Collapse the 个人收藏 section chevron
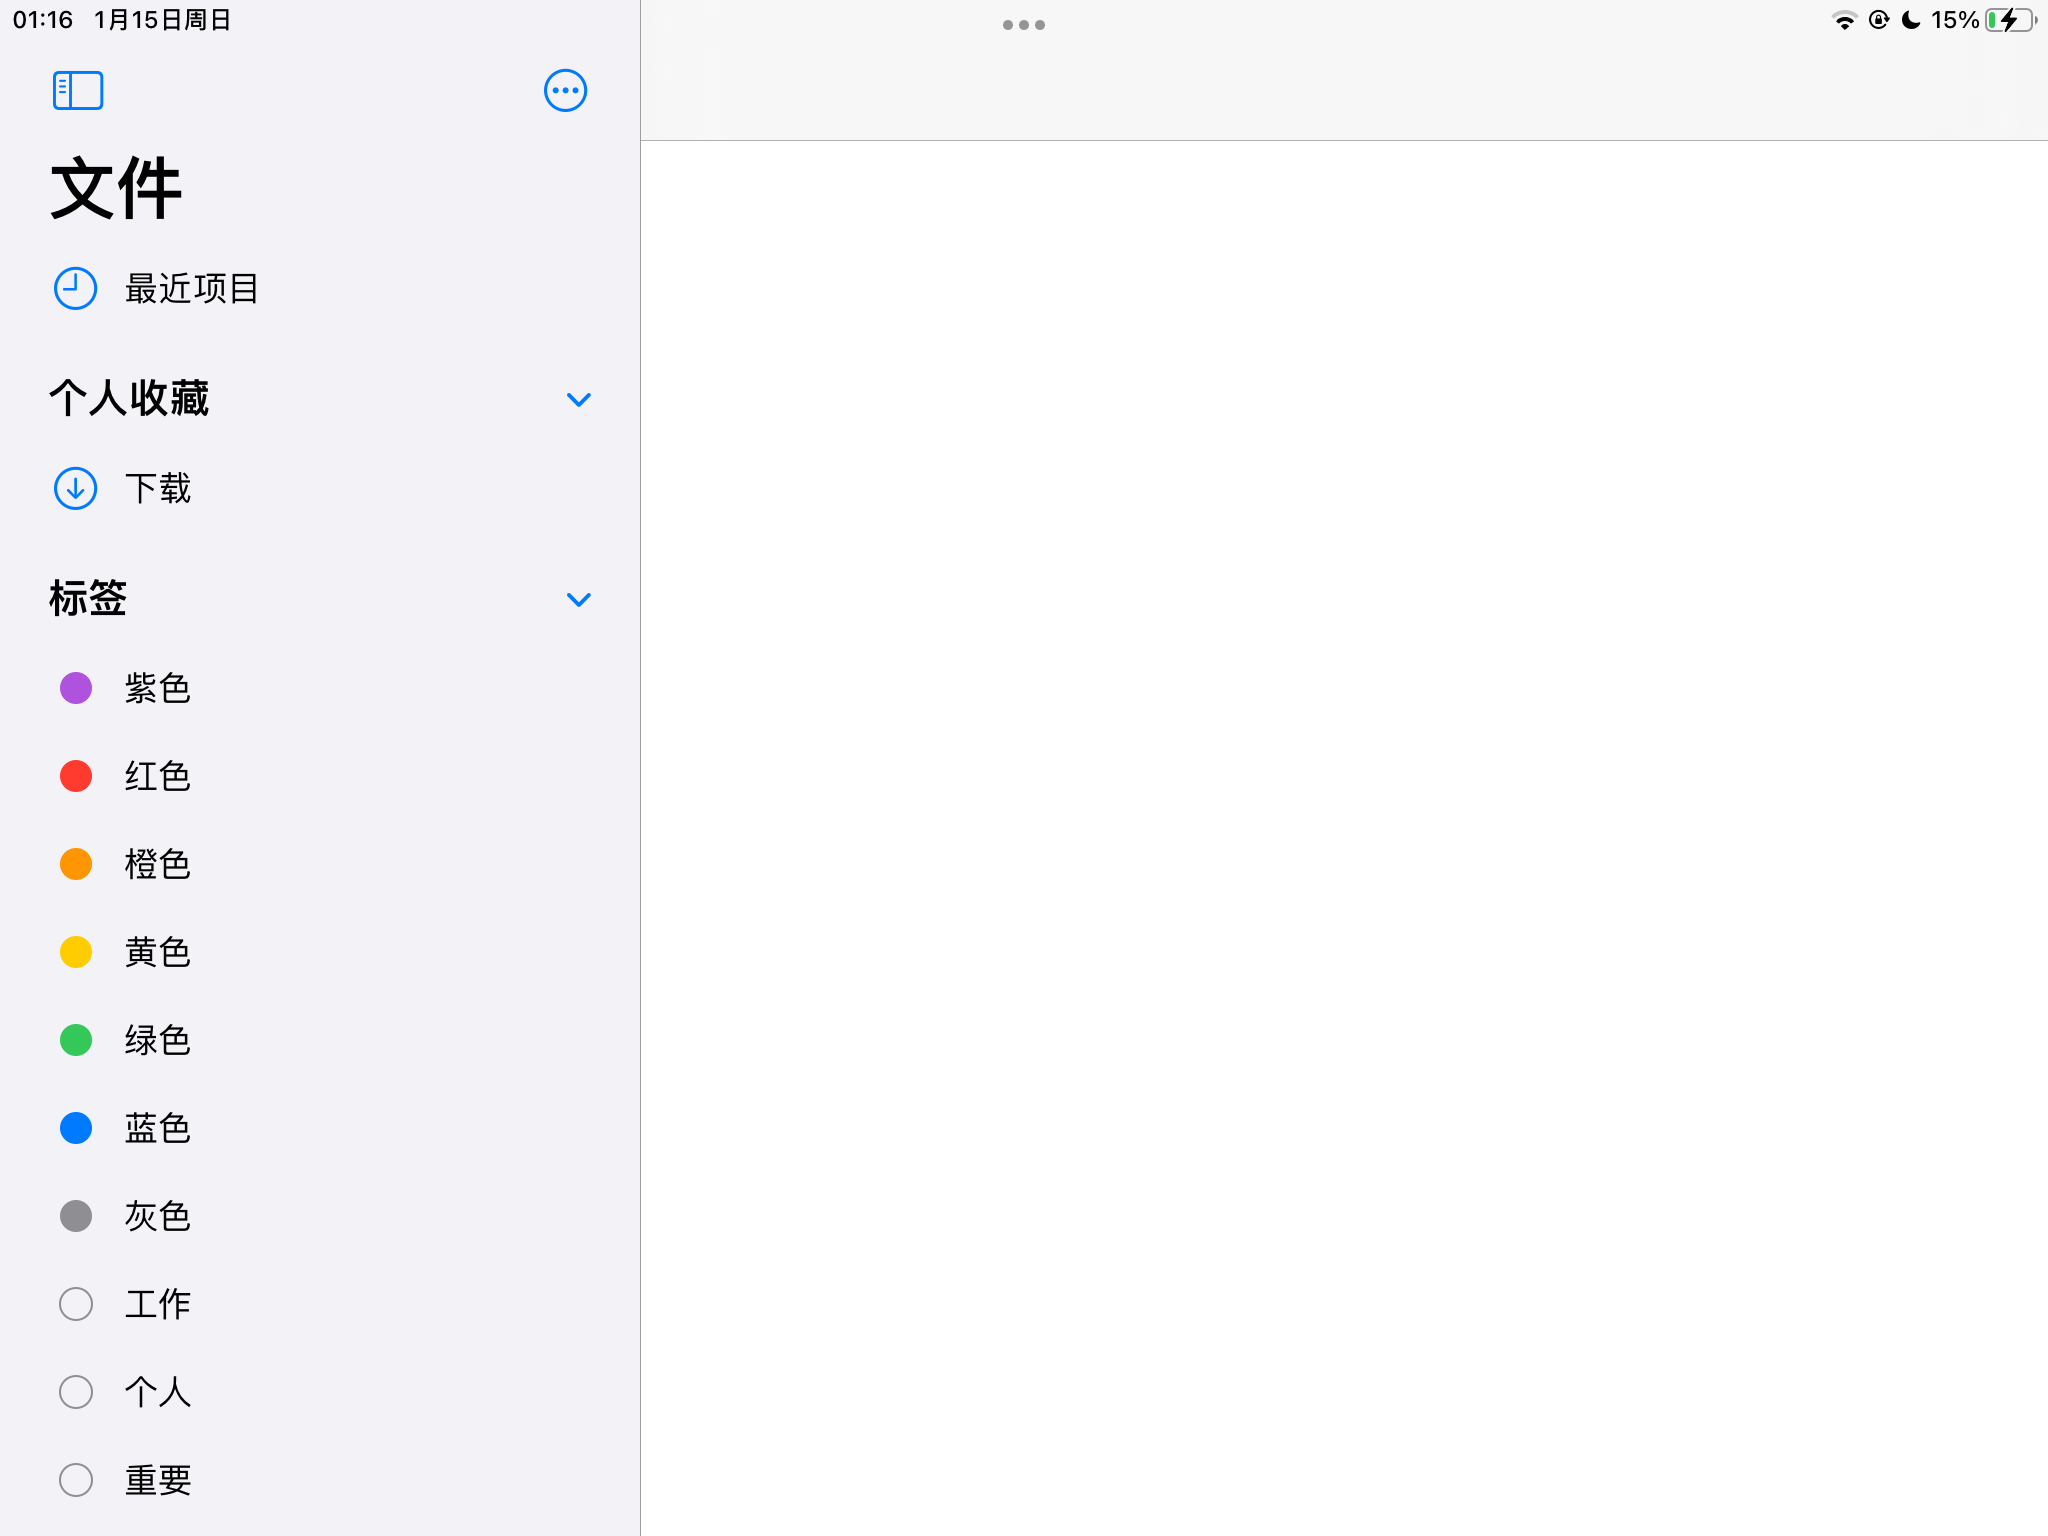Screen dimensions: 2048x1536 click(x=578, y=399)
